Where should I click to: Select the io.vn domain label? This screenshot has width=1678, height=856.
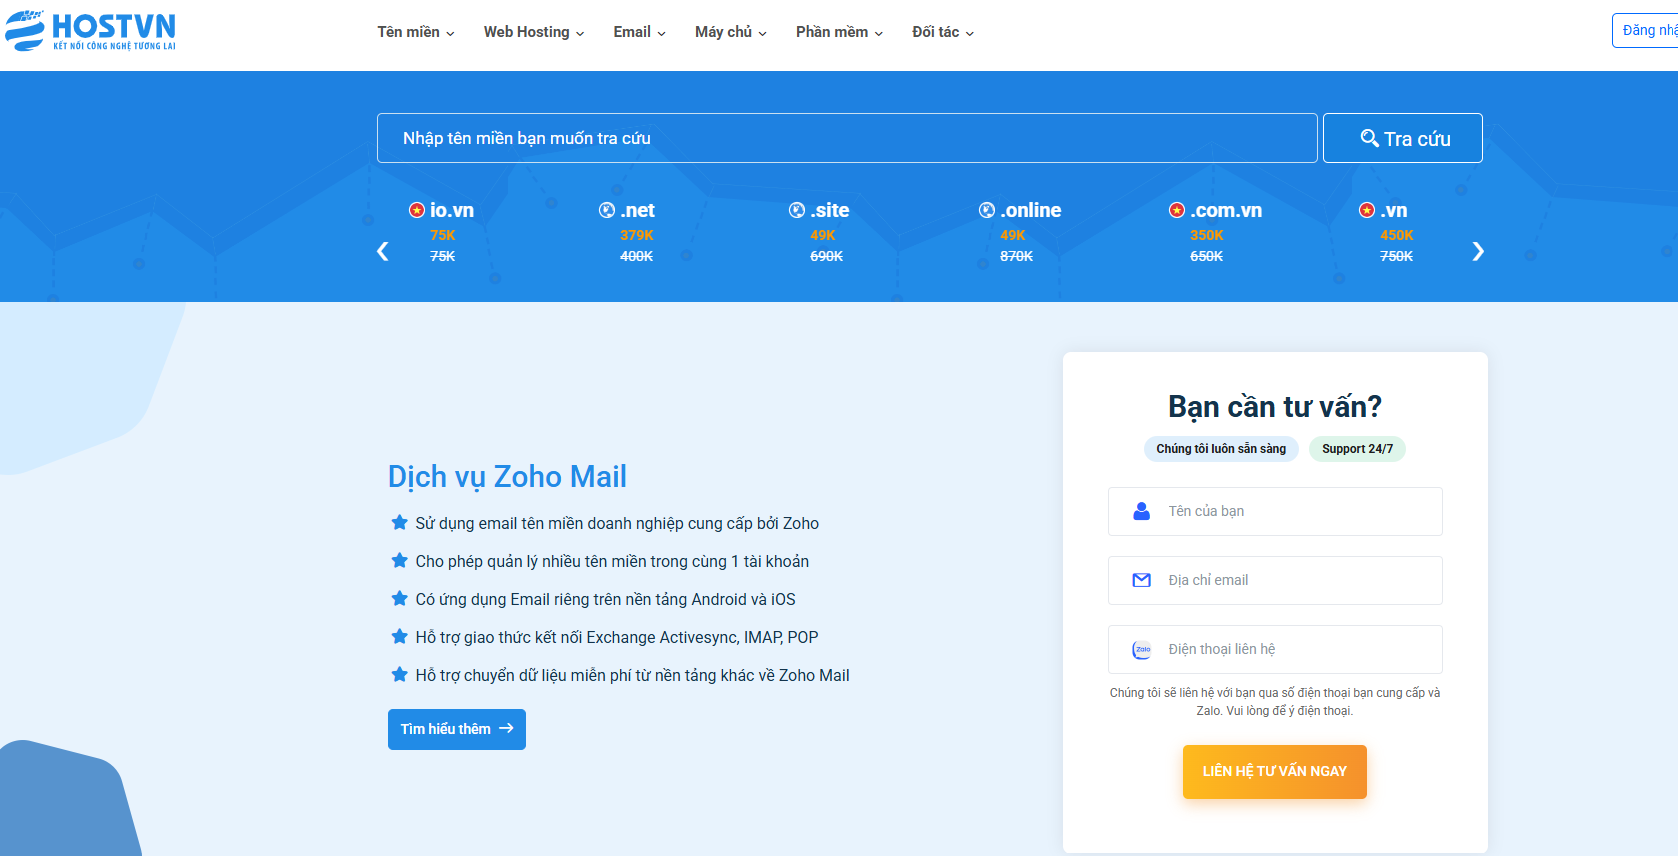click(452, 210)
